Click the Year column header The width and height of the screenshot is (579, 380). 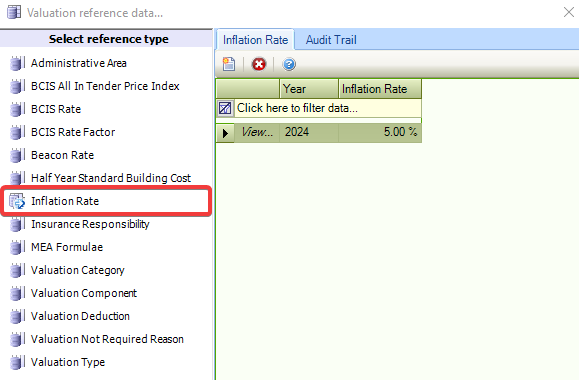(x=309, y=89)
